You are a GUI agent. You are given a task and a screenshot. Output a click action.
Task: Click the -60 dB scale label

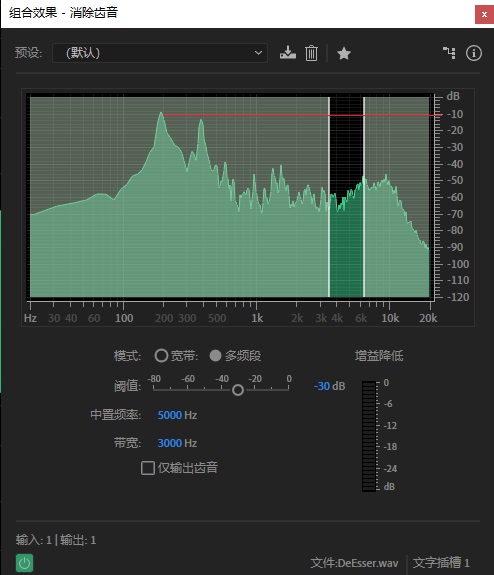455,197
